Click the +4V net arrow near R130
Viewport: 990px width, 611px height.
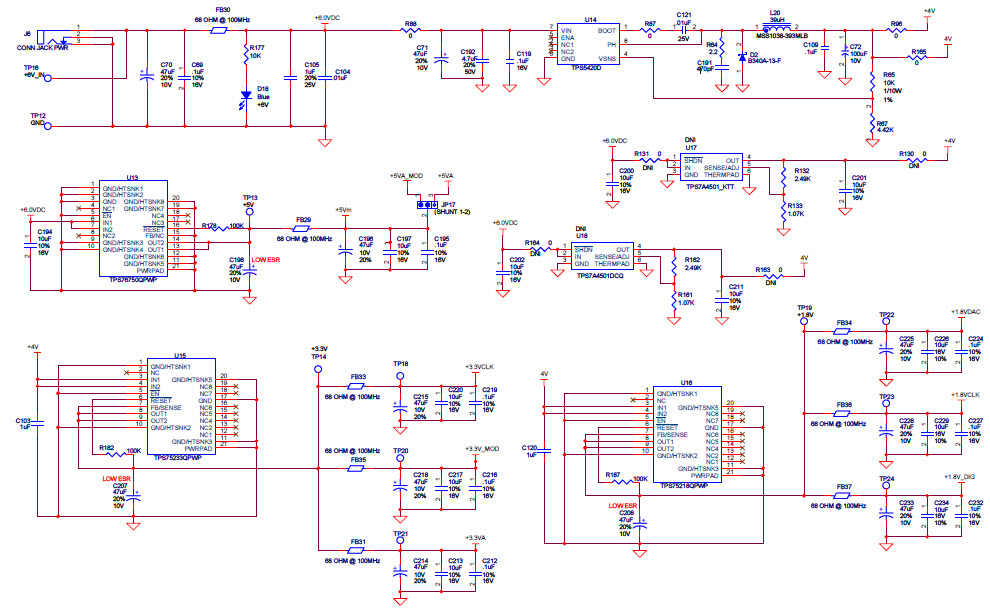[950, 144]
